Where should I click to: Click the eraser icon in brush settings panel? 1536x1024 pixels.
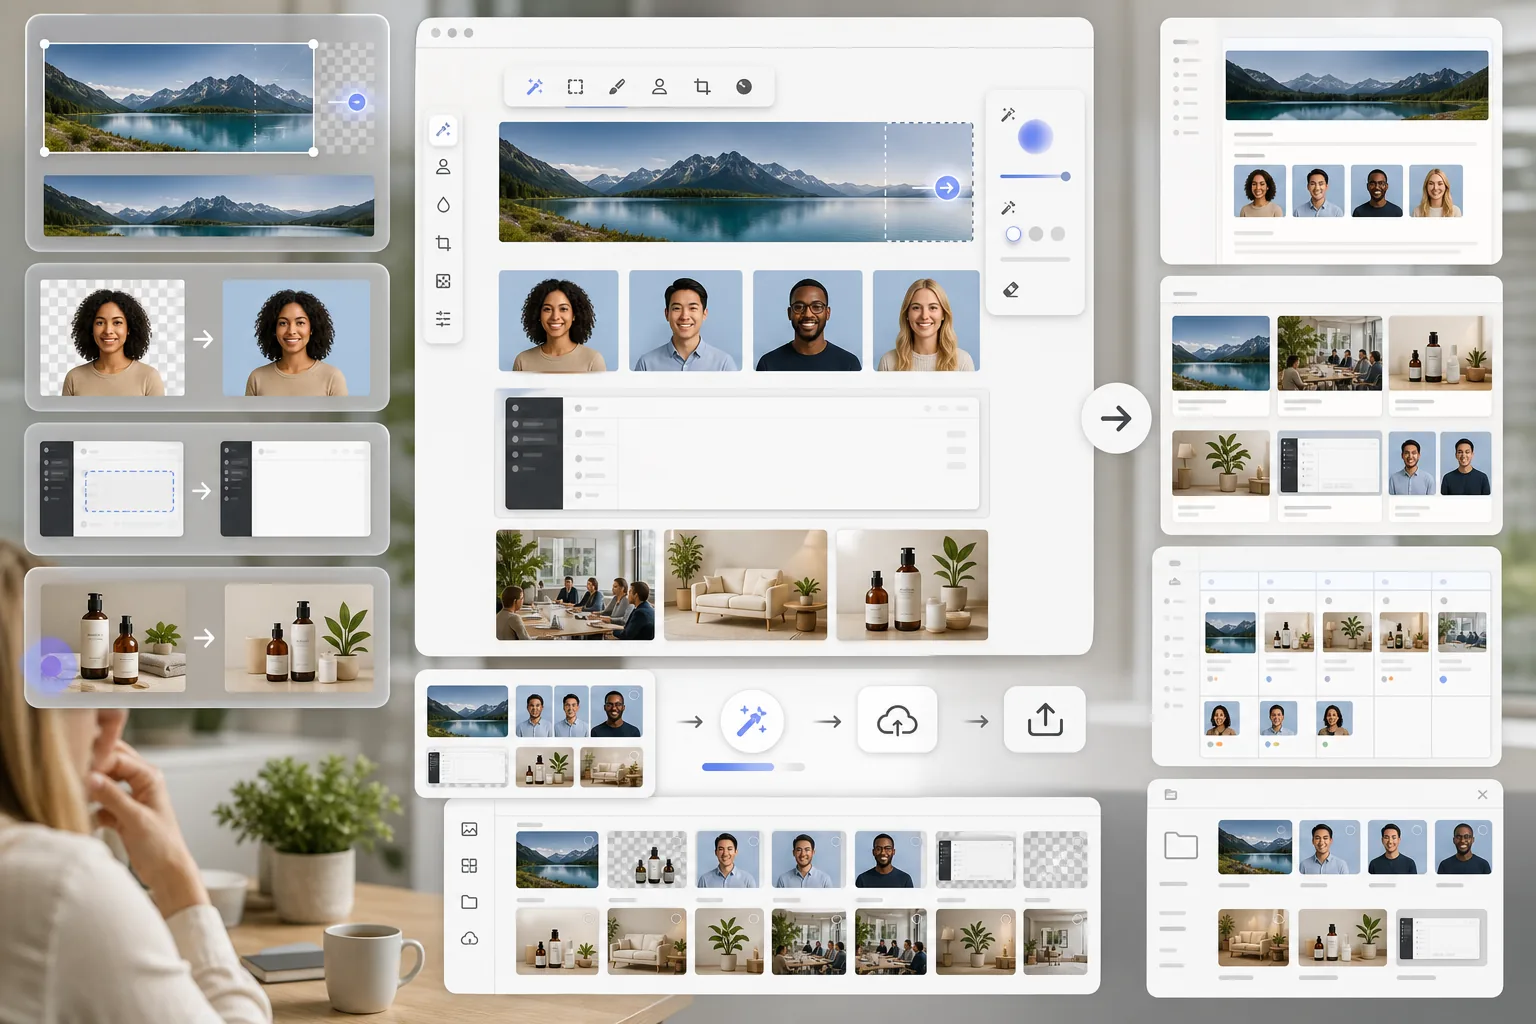coord(1011,290)
